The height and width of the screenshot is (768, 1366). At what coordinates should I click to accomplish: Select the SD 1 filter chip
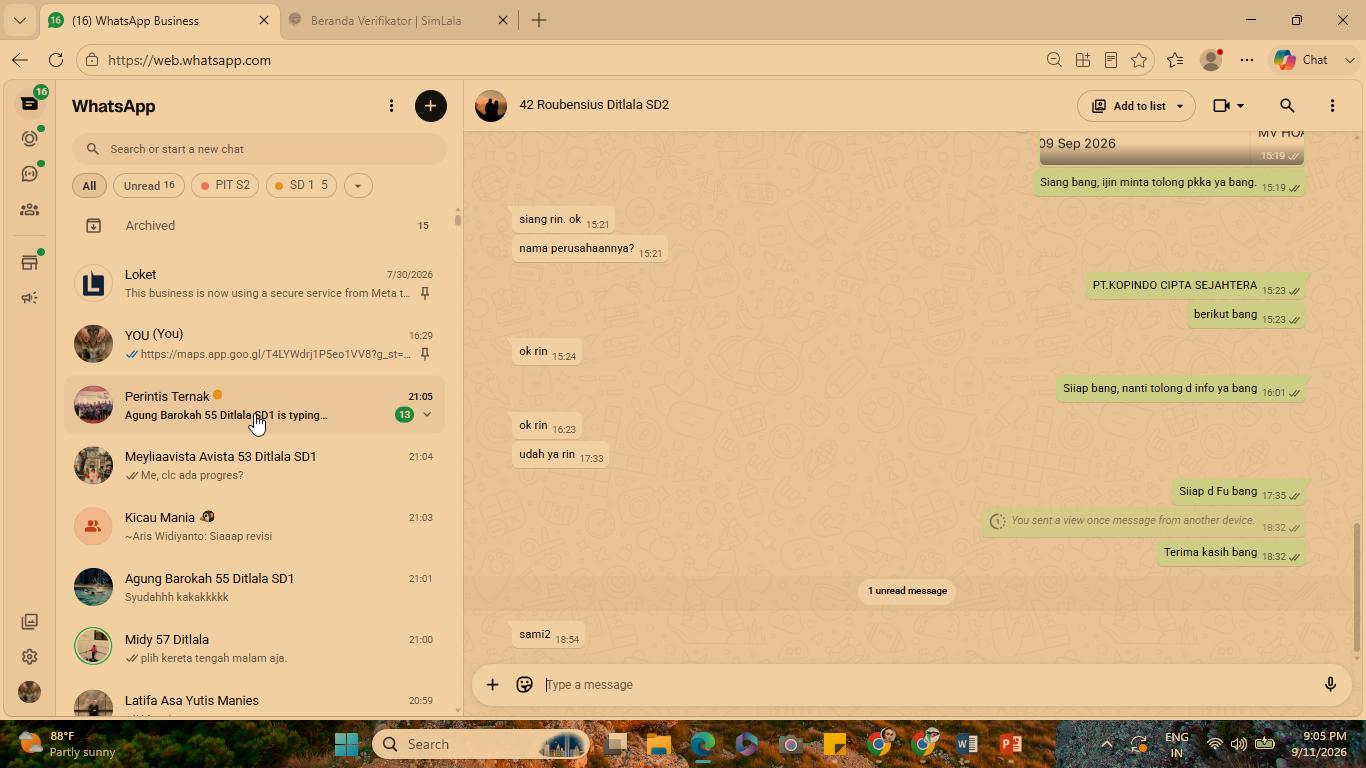pyautogui.click(x=301, y=185)
